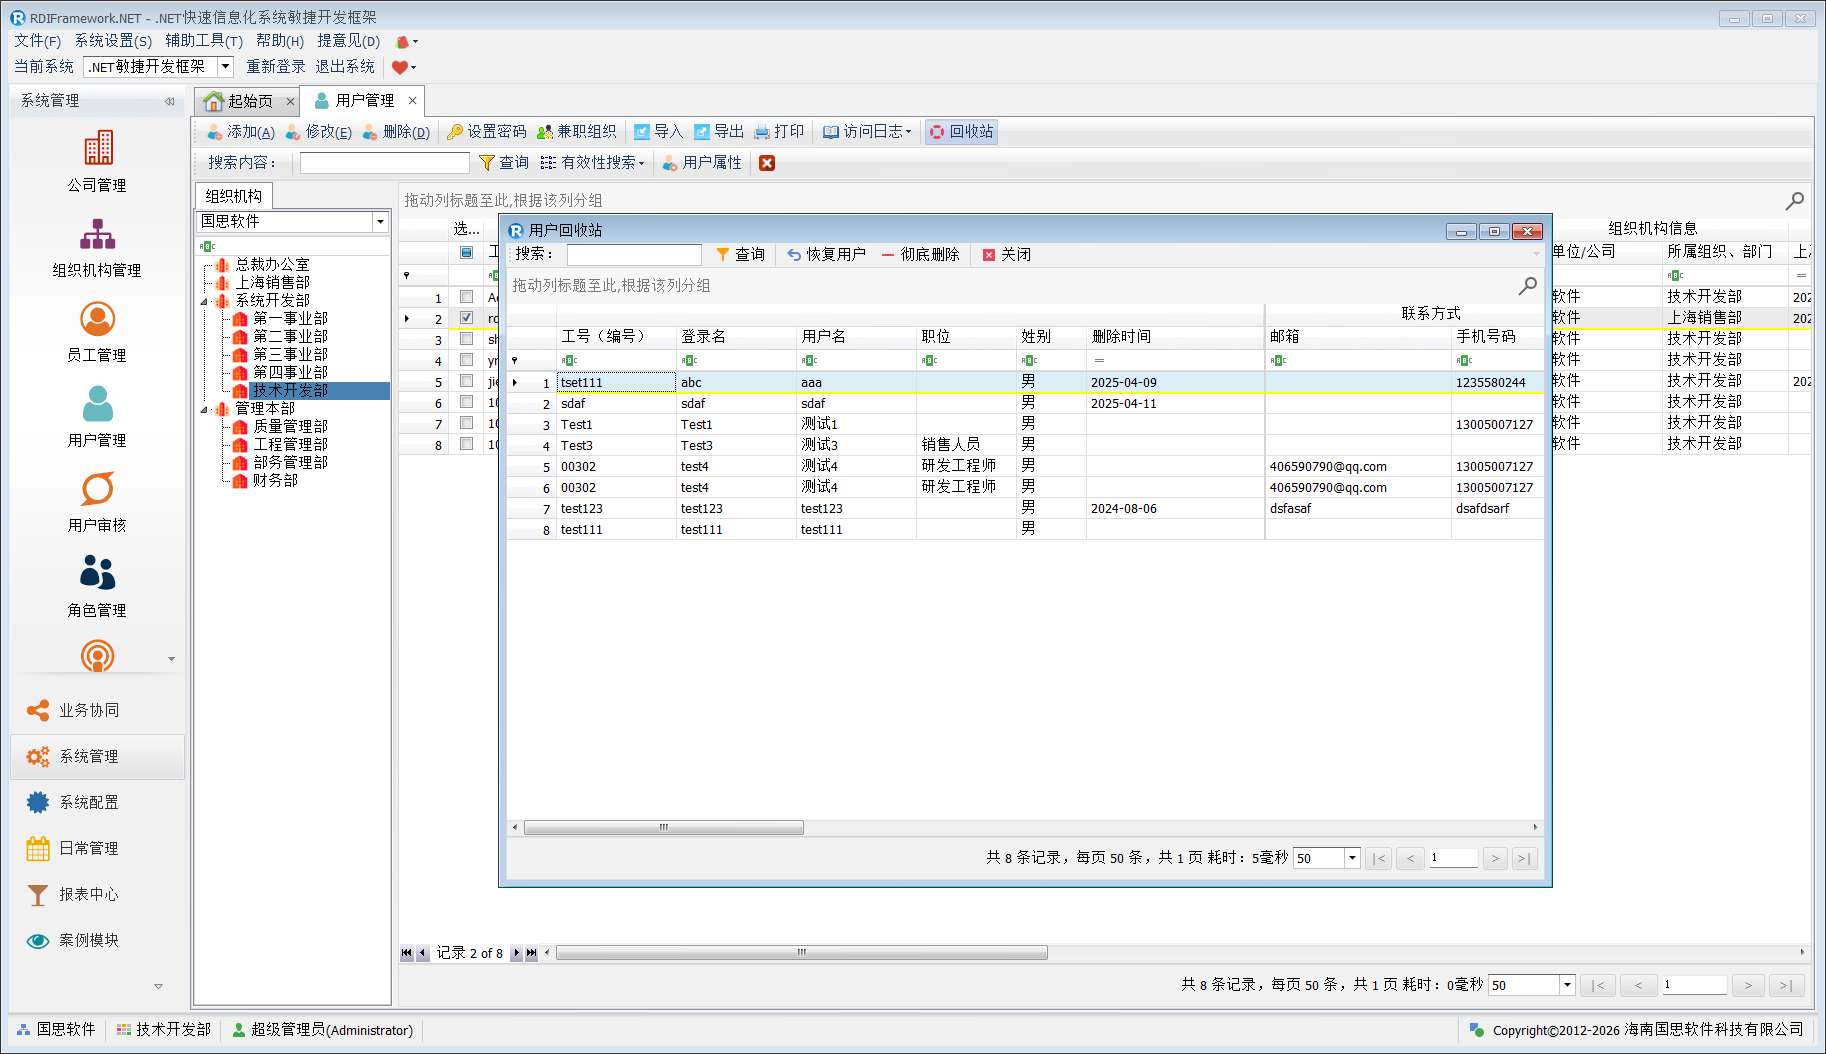The height and width of the screenshot is (1054, 1826).
Task: Switch to the 起始页 tab
Action: [x=241, y=101]
